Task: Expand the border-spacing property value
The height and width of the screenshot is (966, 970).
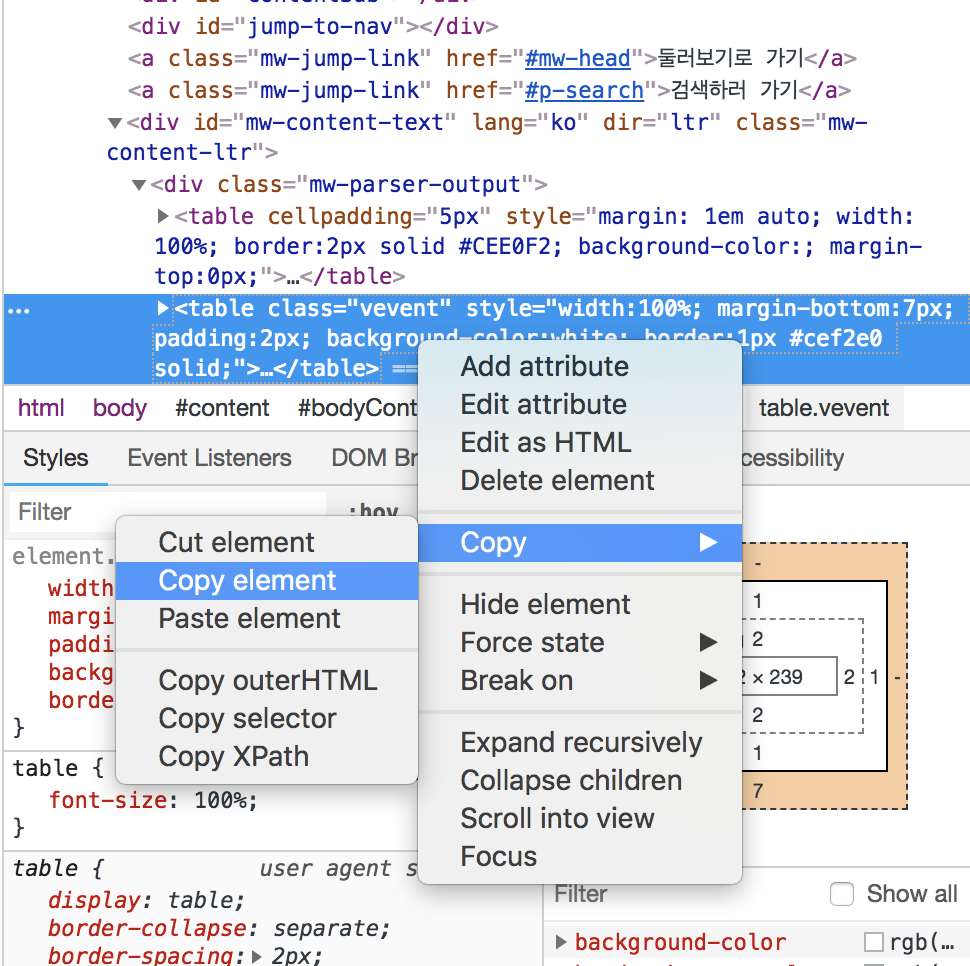Action: (257, 956)
